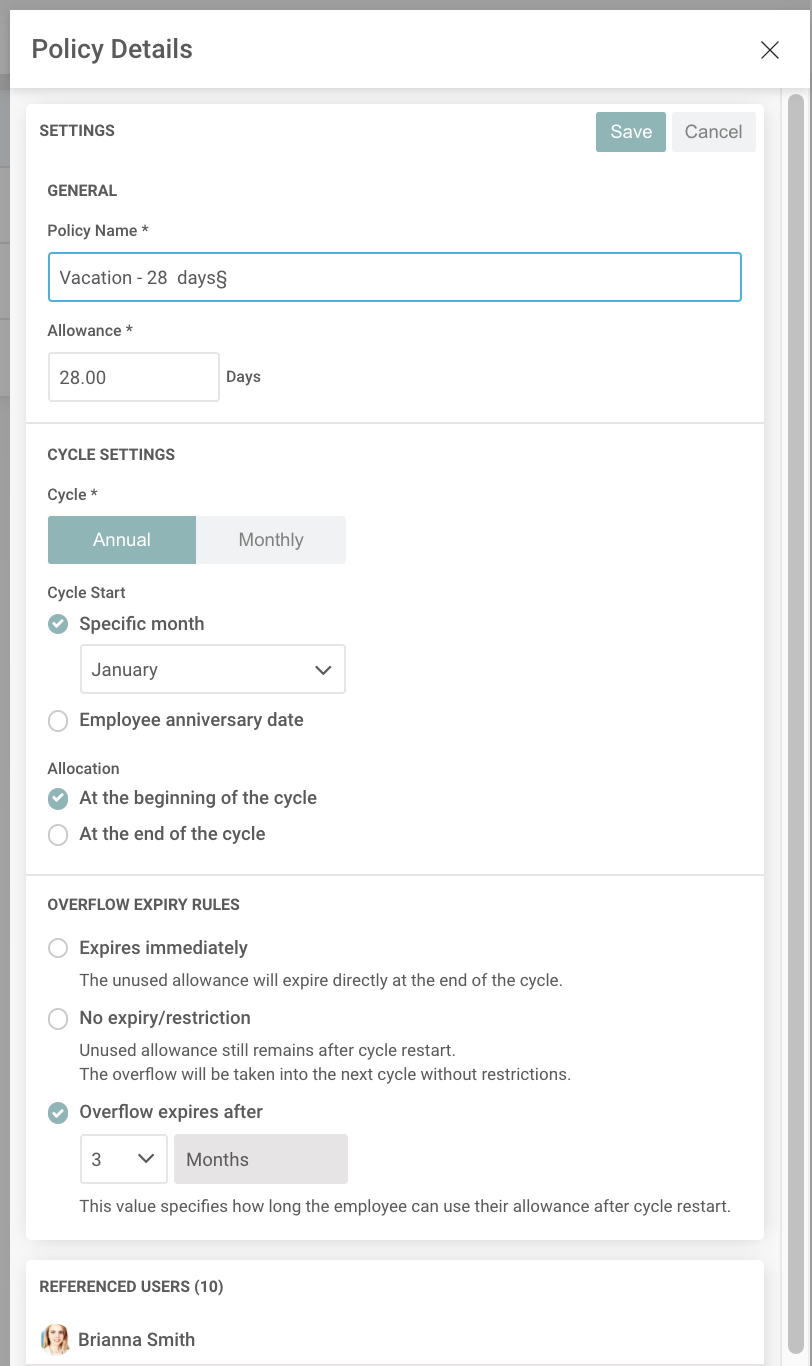
Task: Select Expires immediately overflow rule
Action: coord(59,948)
